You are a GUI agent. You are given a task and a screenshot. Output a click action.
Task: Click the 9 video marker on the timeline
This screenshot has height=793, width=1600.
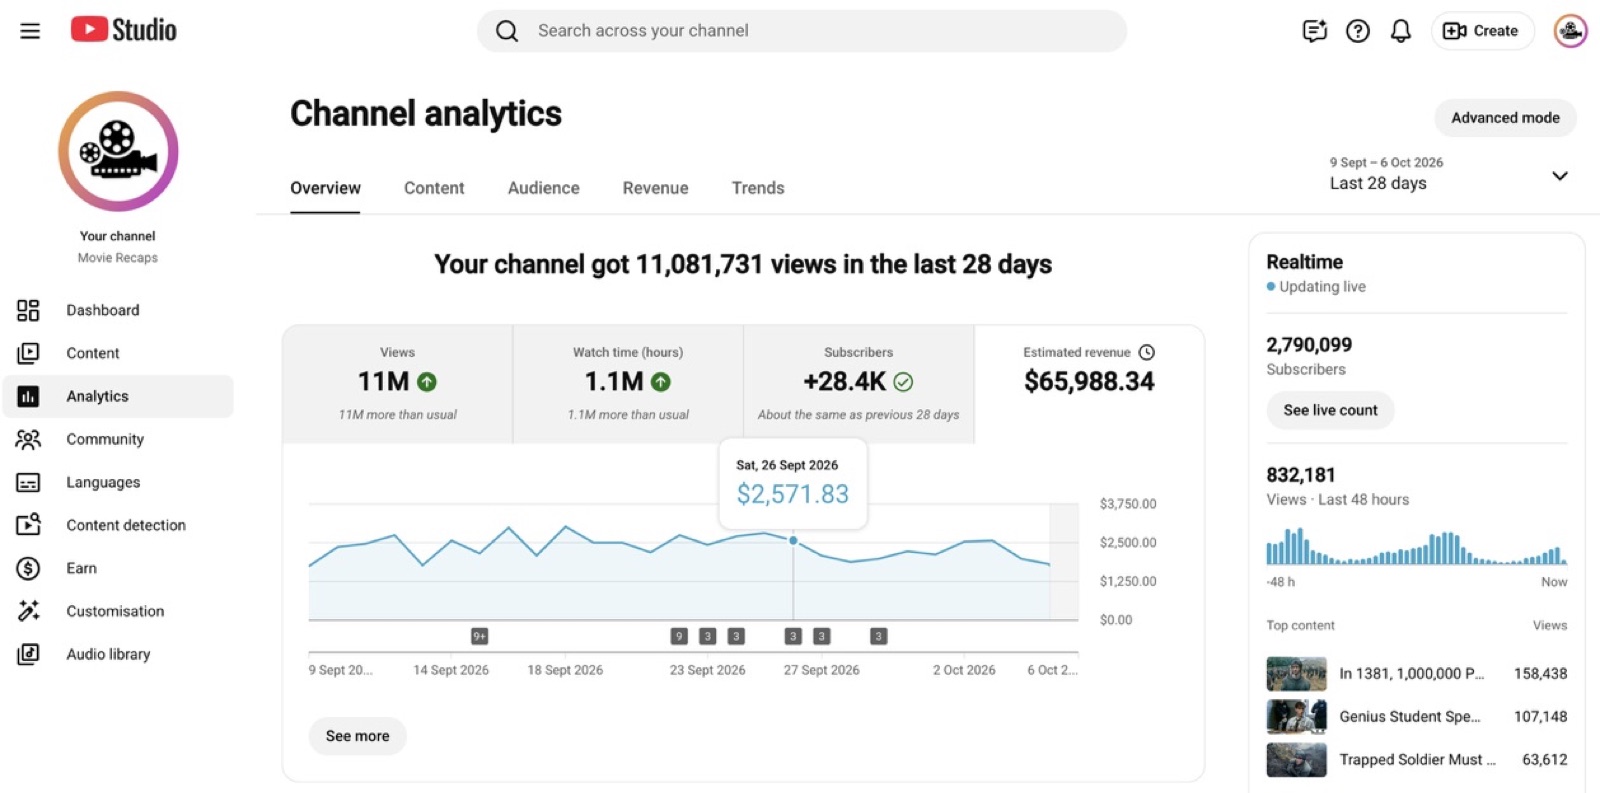679,636
